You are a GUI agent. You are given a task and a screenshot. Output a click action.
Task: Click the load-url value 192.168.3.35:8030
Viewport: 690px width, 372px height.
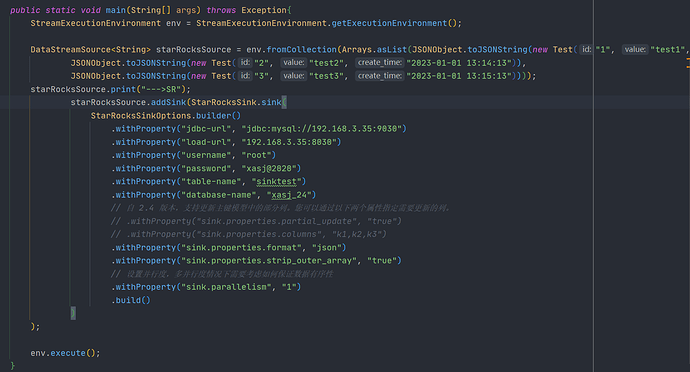289,142
